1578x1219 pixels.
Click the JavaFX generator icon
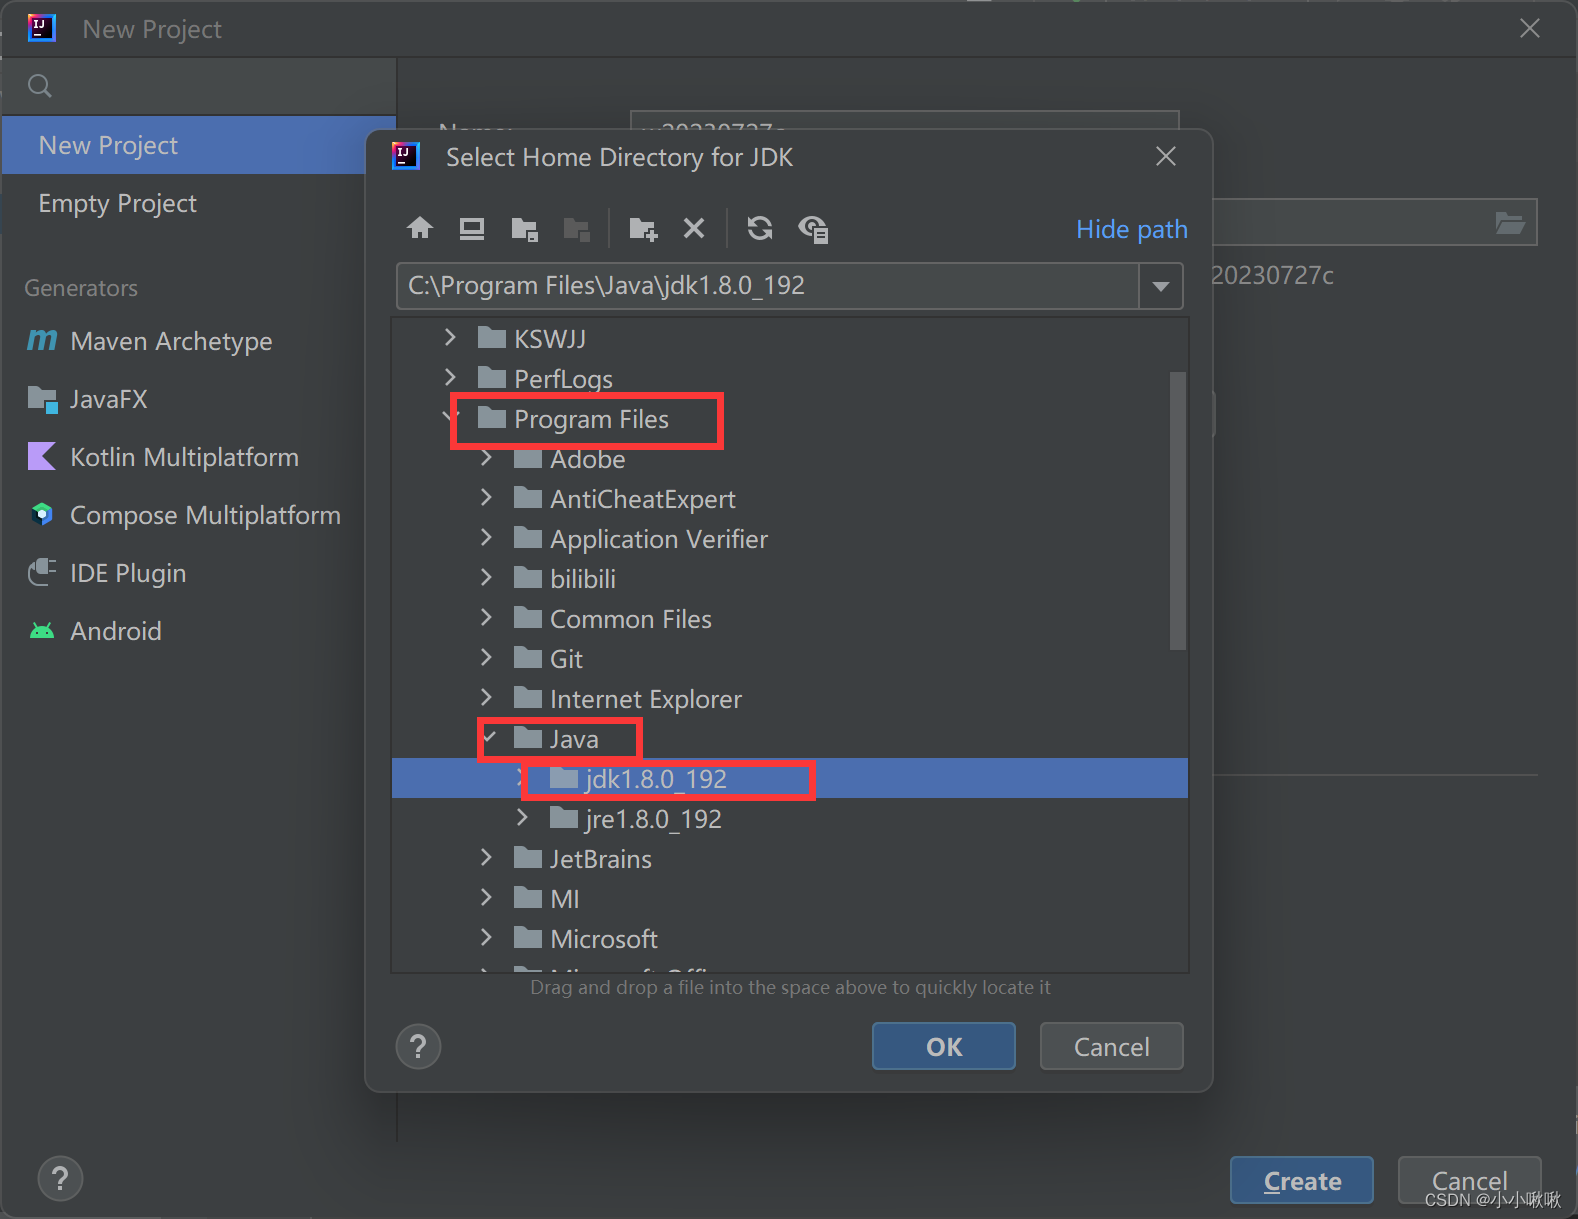click(x=42, y=399)
